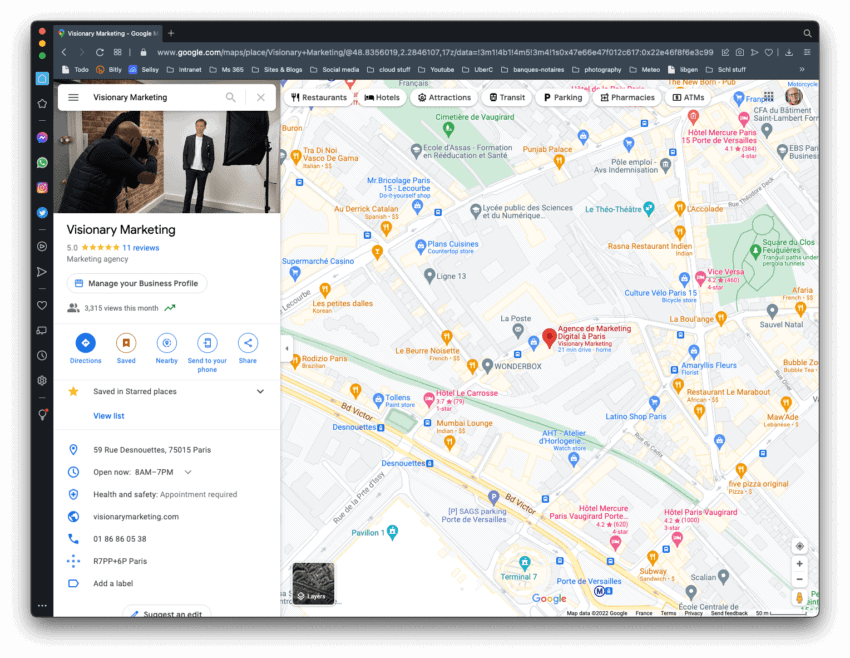850x658 pixels.
Task: Open the Sites & Blogs bookmarks folder
Action: click(277, 69)
